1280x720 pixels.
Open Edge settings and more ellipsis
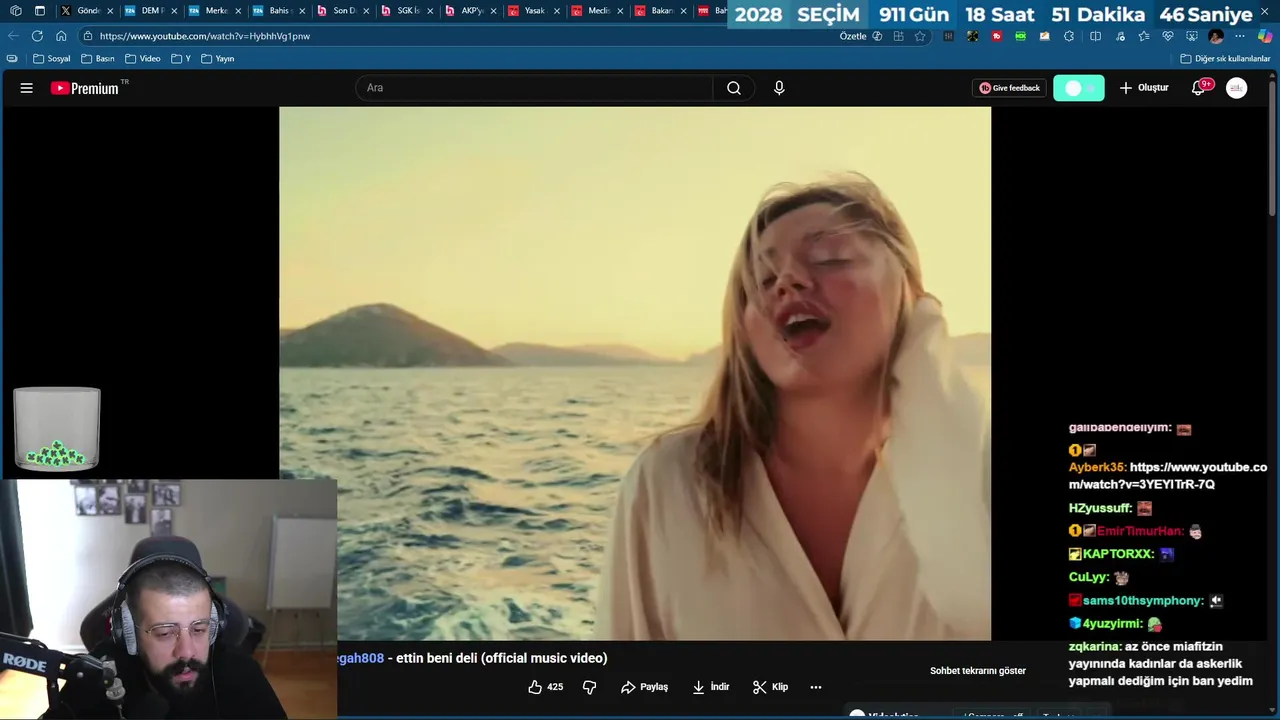tap(1240, 36)
